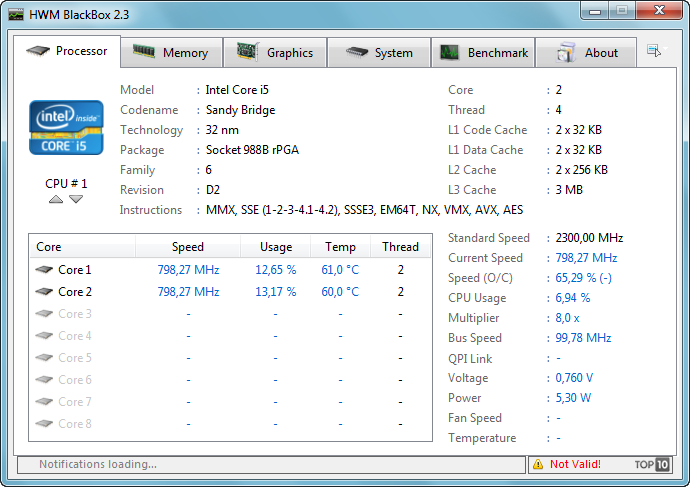Click the Core 3 chip icon
The width and height of the screenshot is (690, 487).
click(44, 314)
